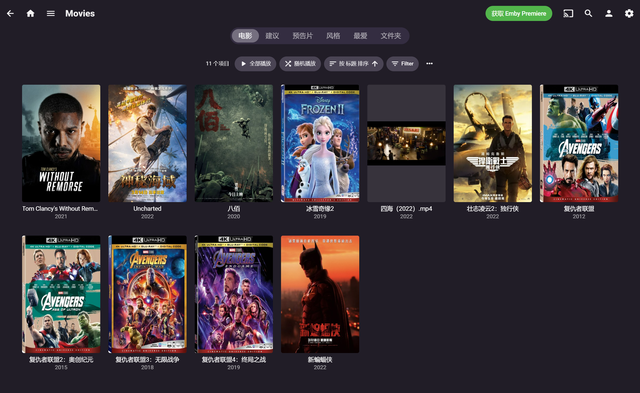This screenshot has height=393, width=640.
Task: Open the Uncharted title link
Action: pyautogui.click(x=147, y=209)
